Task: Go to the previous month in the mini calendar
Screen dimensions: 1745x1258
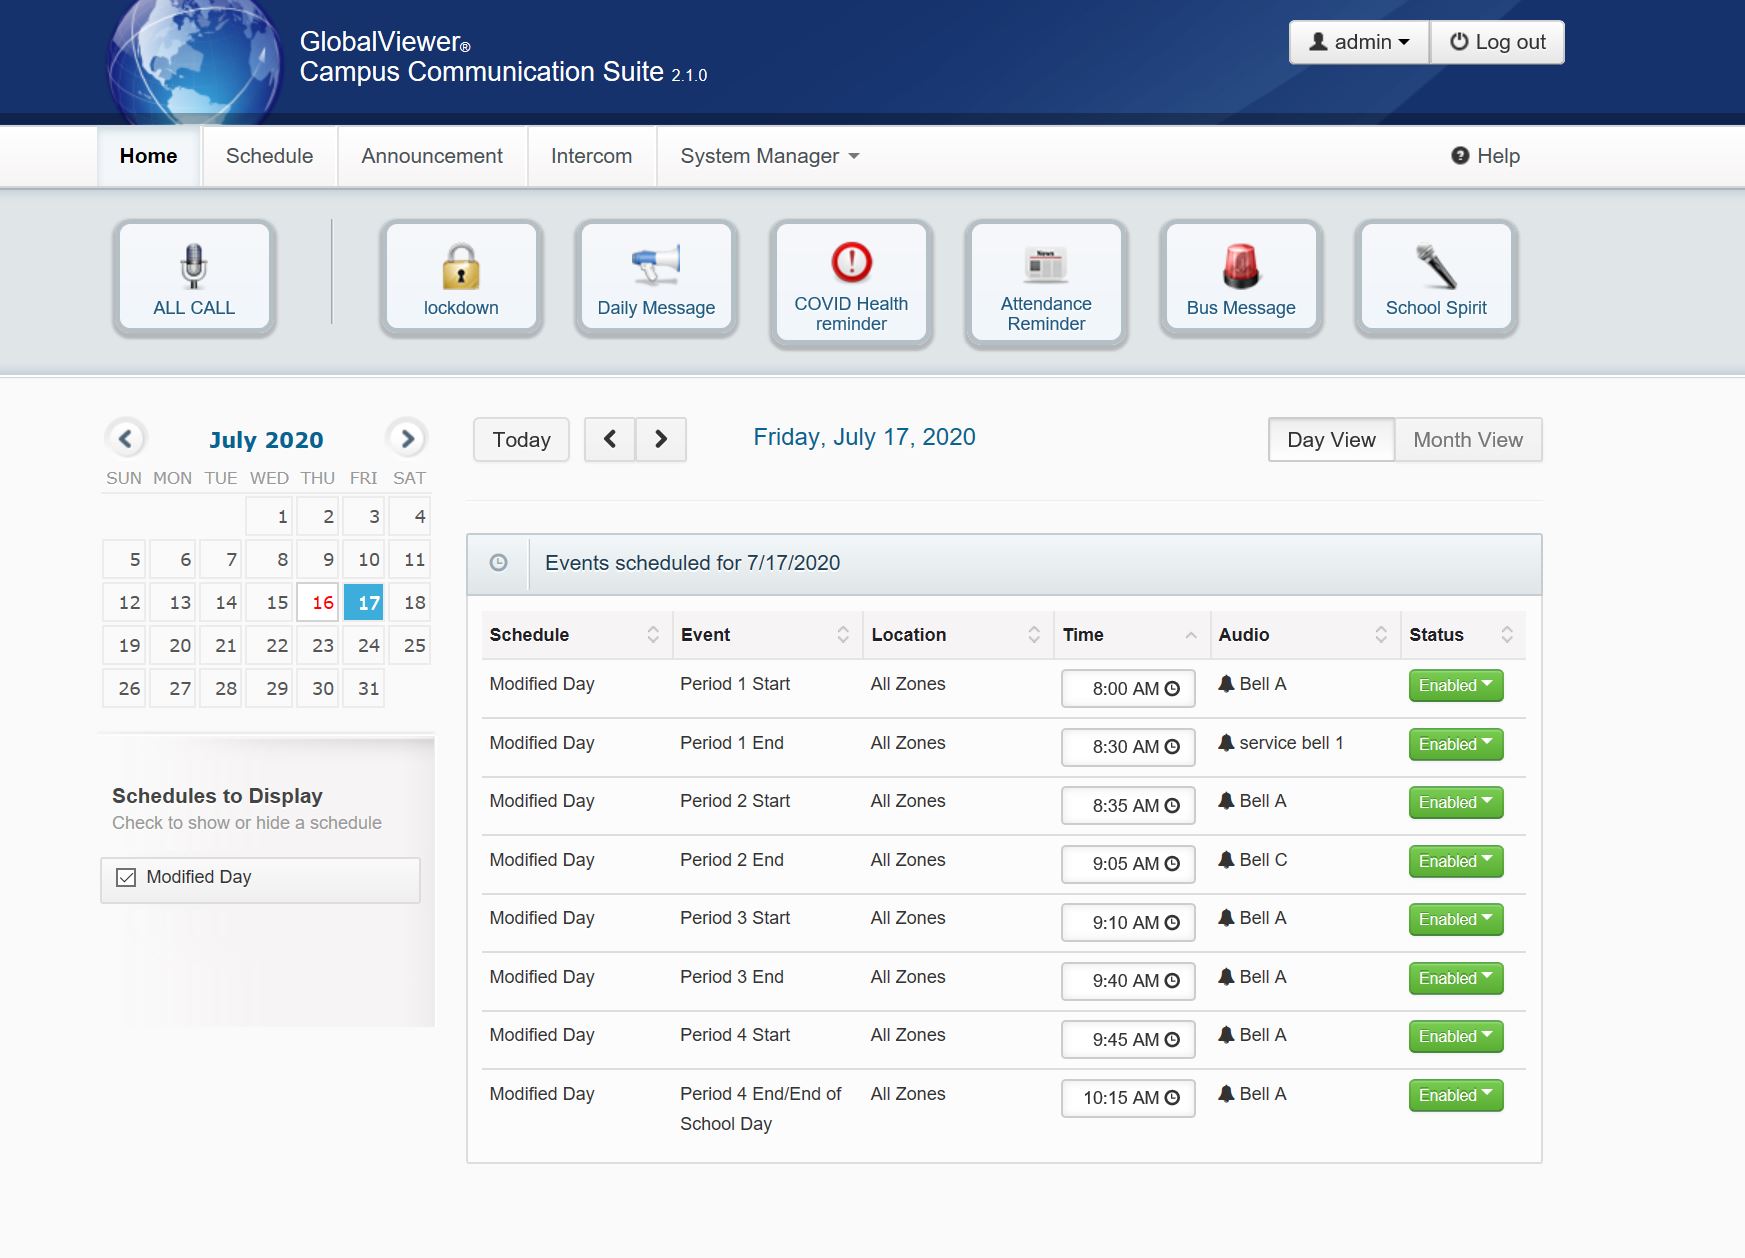Action: (126, 438)
